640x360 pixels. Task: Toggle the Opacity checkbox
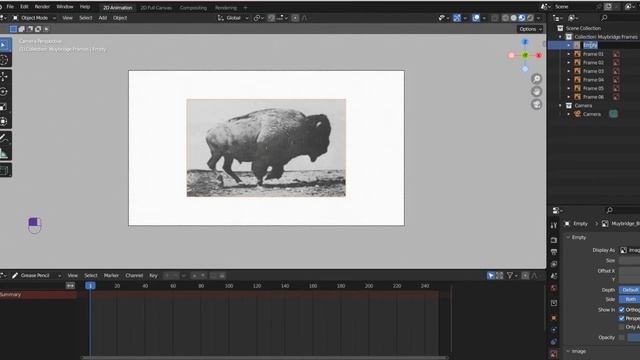(x=622, y=338)
